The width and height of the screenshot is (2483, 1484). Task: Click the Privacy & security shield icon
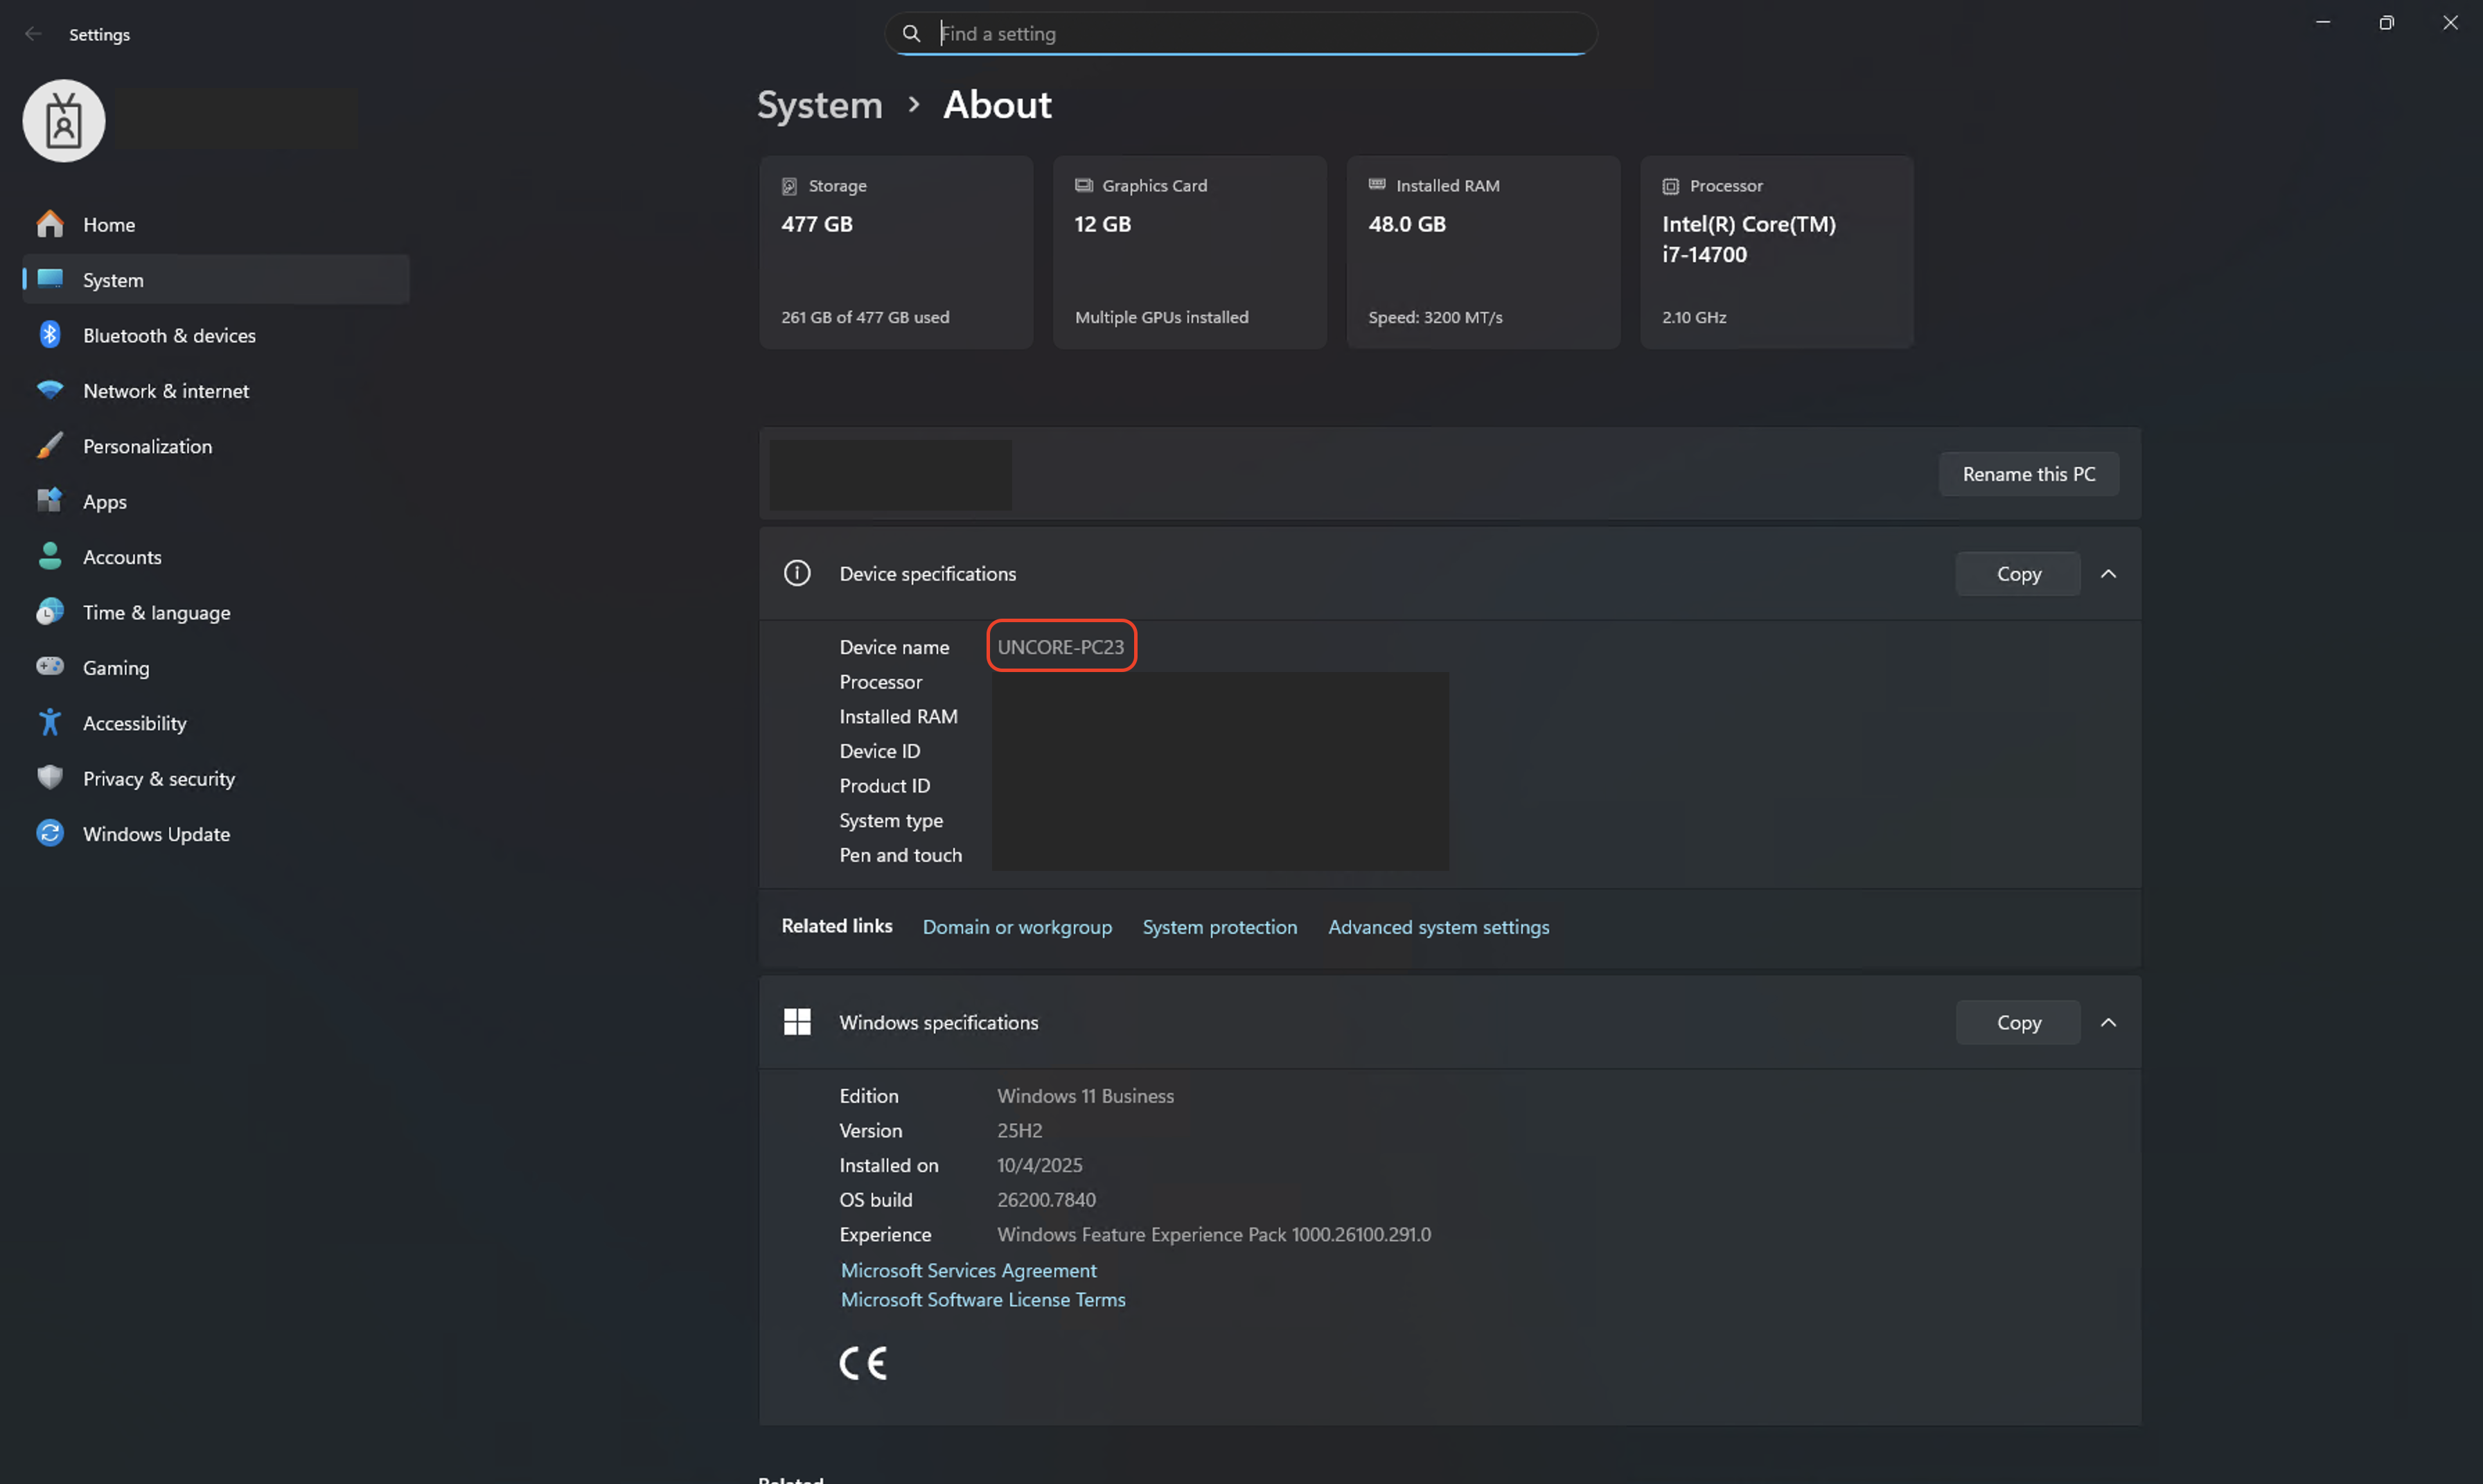(x=50, y=778)
